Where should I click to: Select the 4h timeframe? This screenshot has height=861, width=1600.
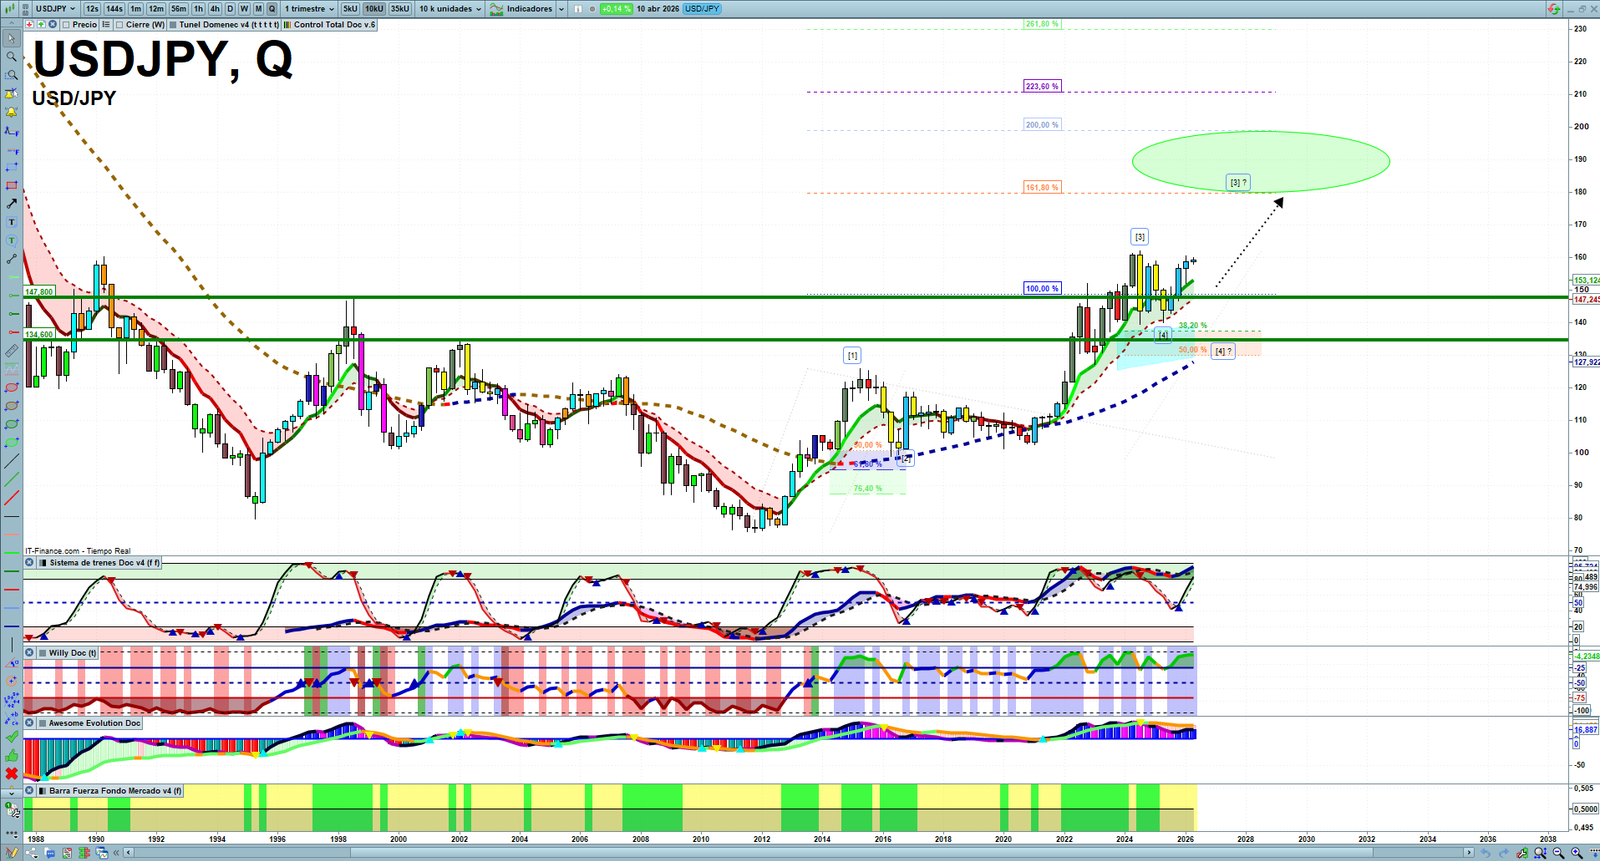(214, 9)
